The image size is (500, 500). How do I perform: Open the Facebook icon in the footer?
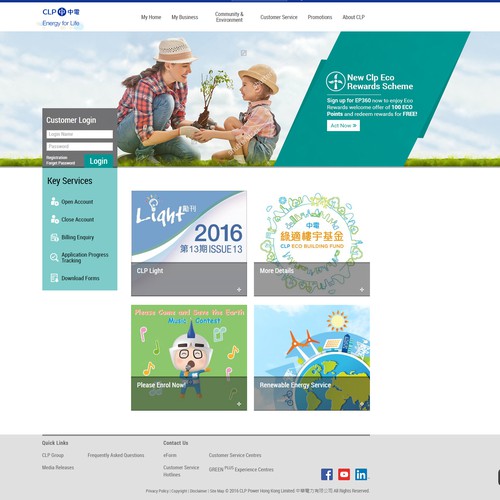[x=327, y=474]
